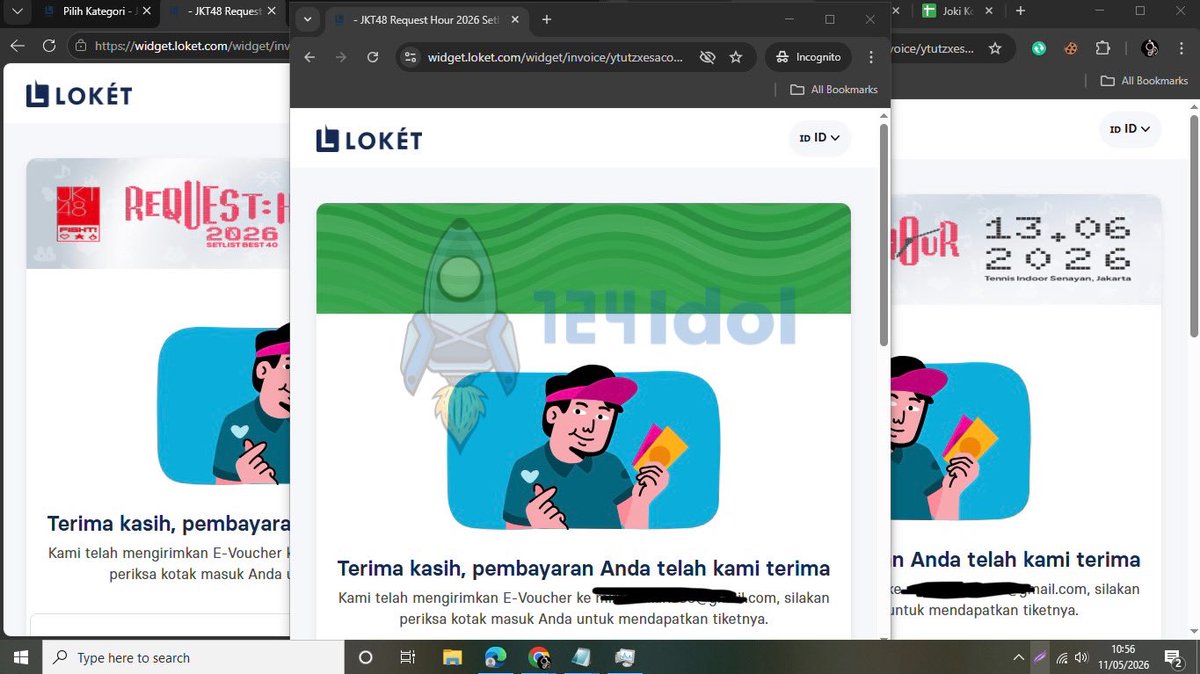Open Microsoft Edge from the taskbar
The width and height of the screenshot is (1200, 674).
coord(496,658)
